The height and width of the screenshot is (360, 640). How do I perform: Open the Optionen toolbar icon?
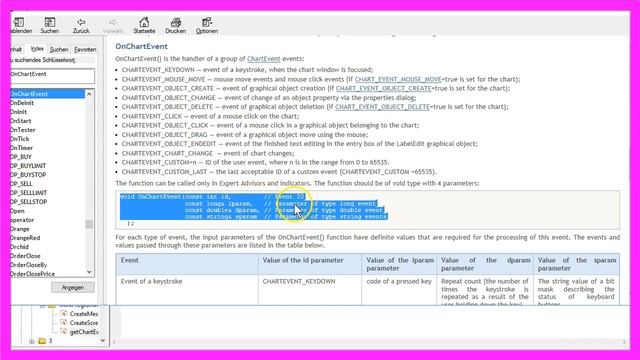tap(207, 25)
